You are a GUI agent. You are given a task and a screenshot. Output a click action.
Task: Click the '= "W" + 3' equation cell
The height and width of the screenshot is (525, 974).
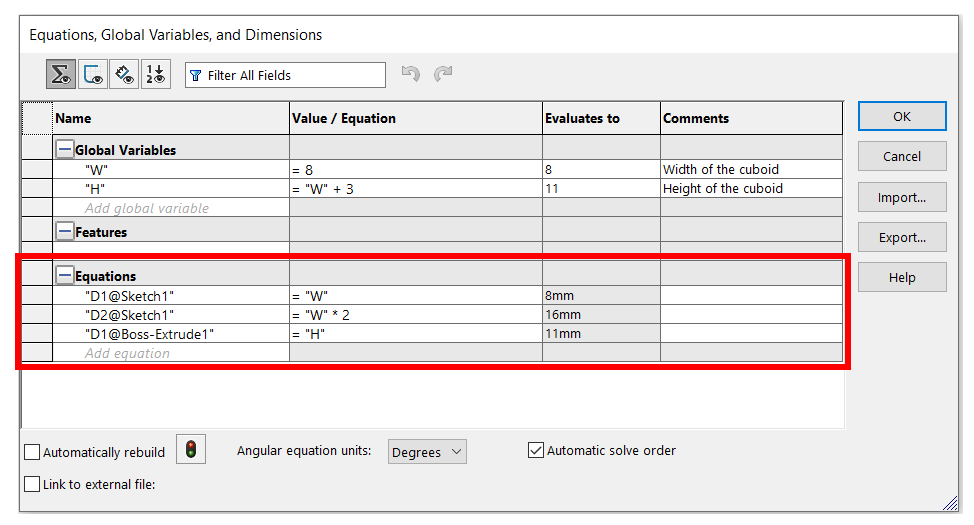tap(416, 189)
